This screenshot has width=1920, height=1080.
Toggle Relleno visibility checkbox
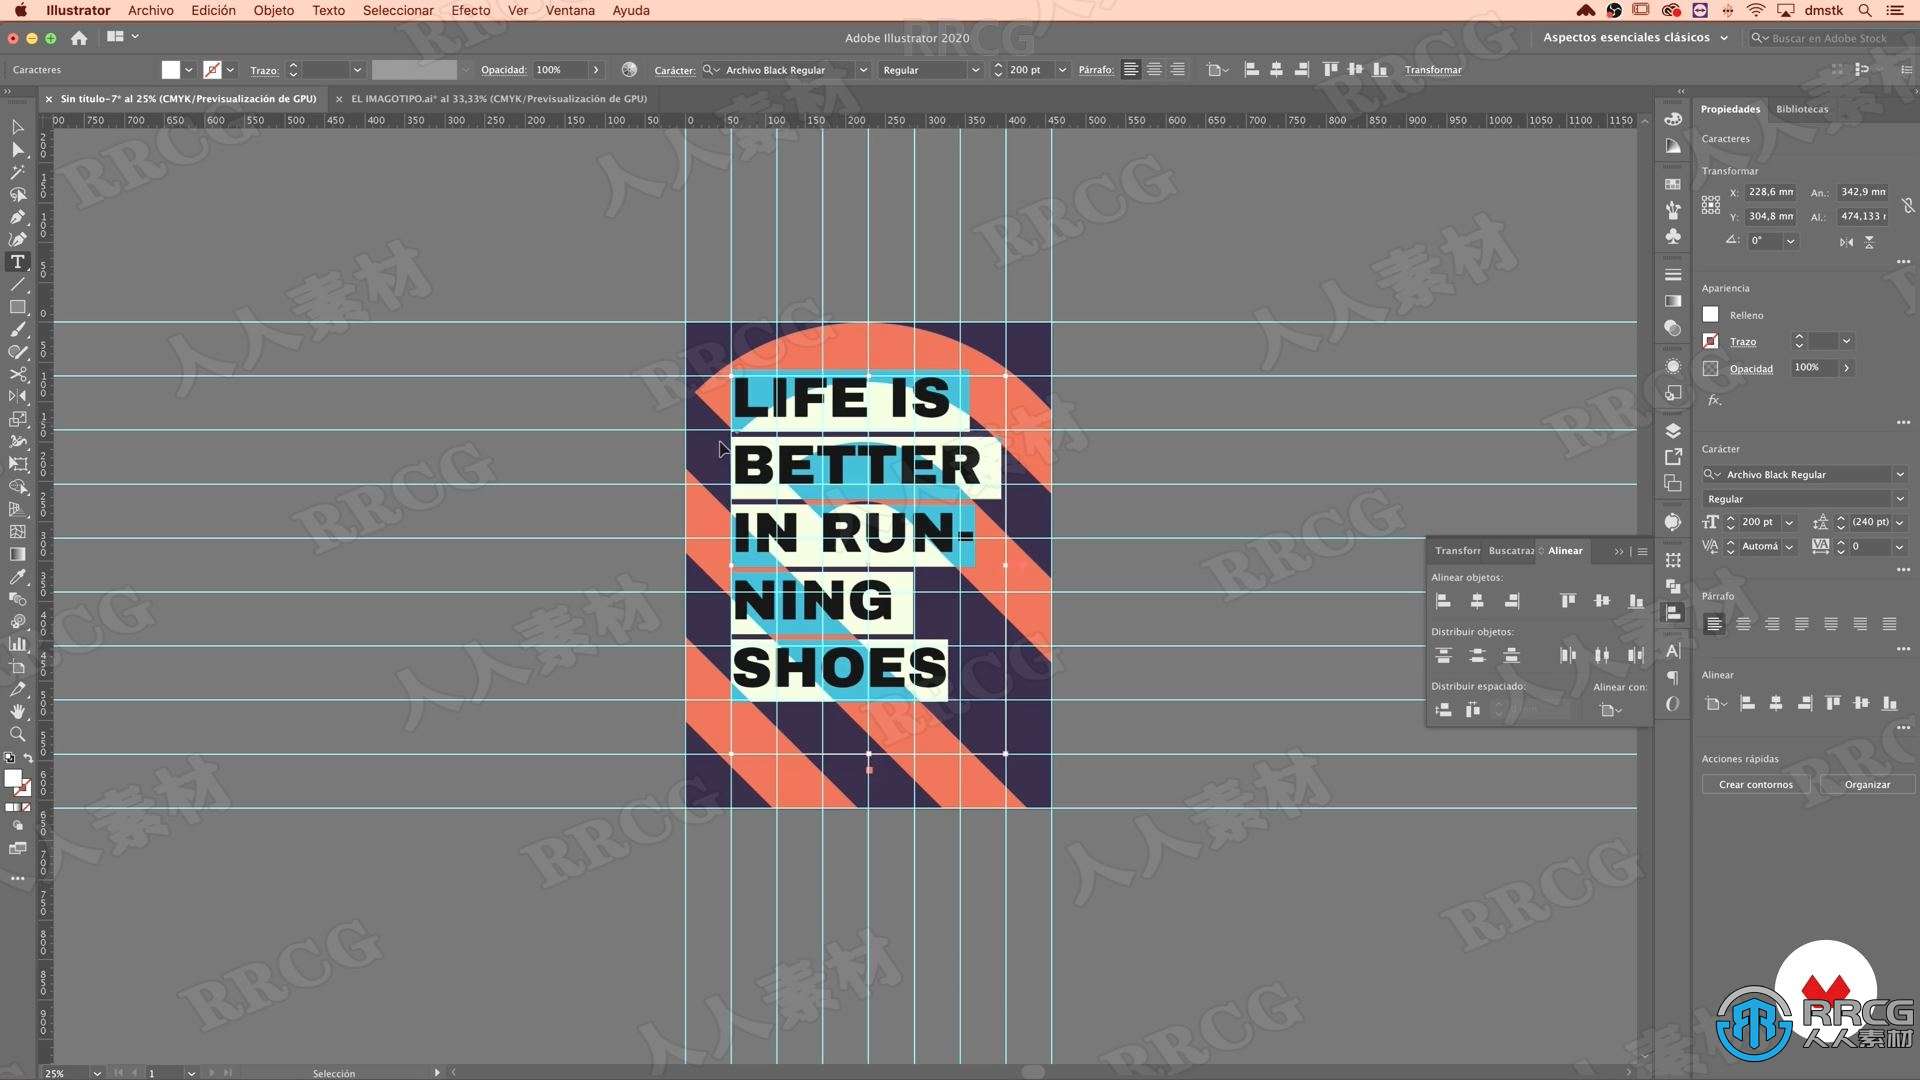[1713, 314]
